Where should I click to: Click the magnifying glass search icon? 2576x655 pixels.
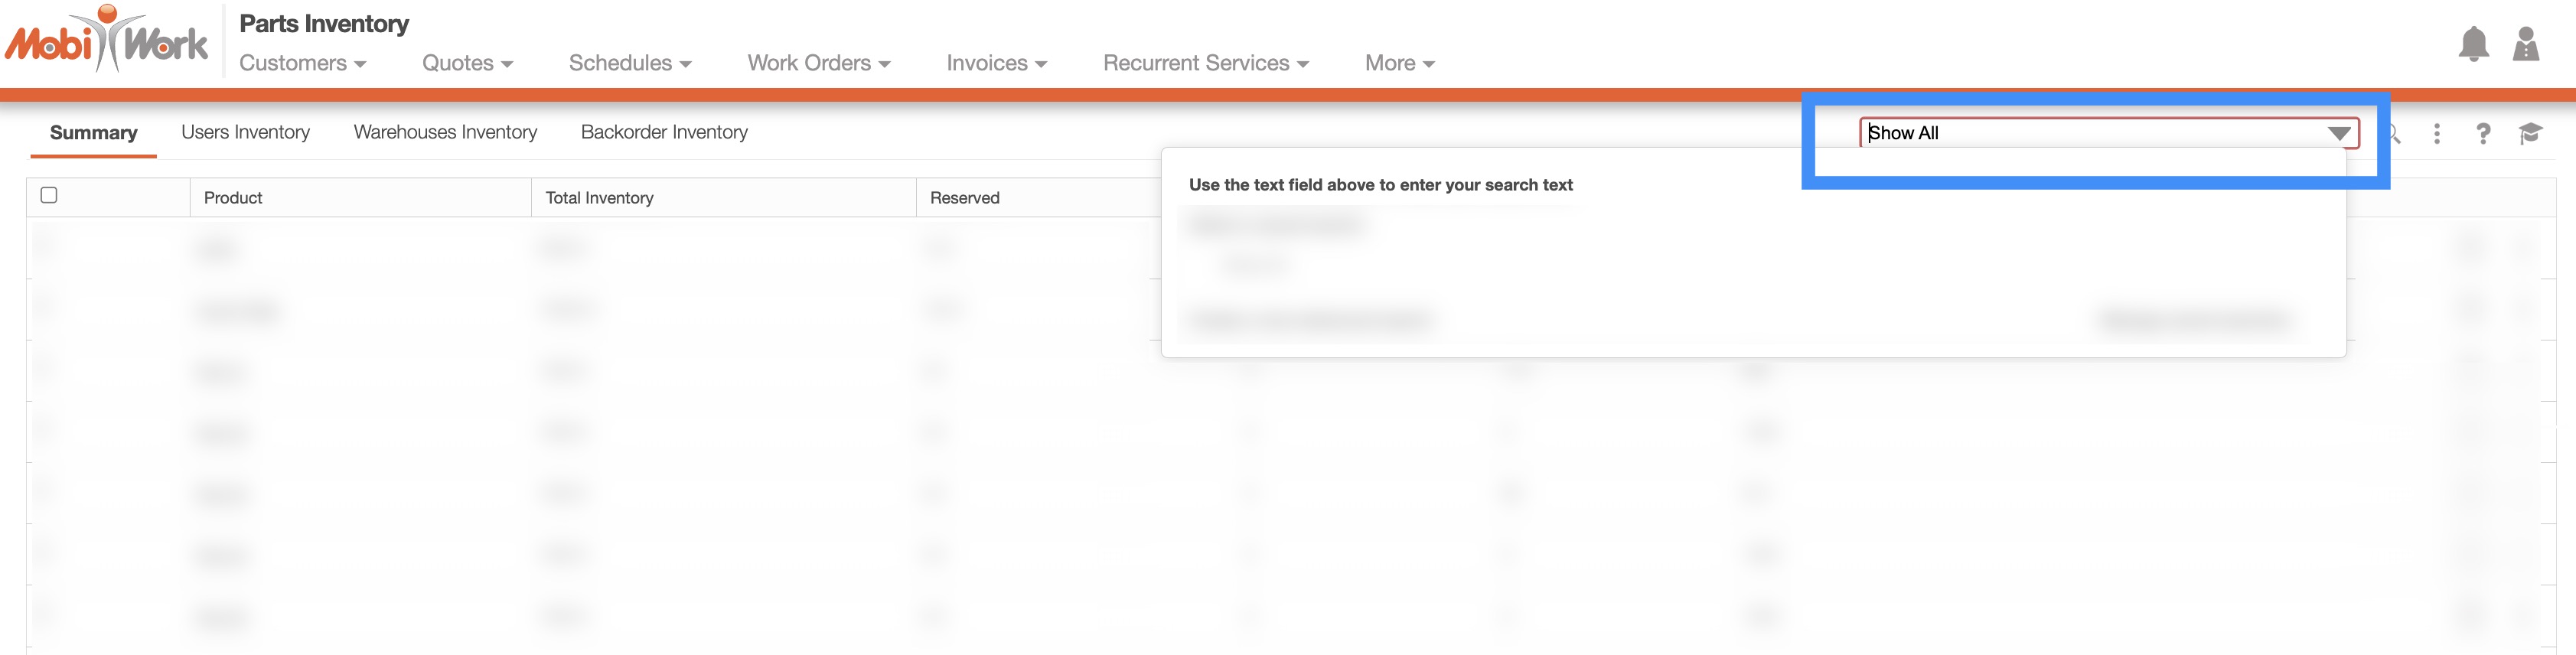click(x=2393, y=134)
